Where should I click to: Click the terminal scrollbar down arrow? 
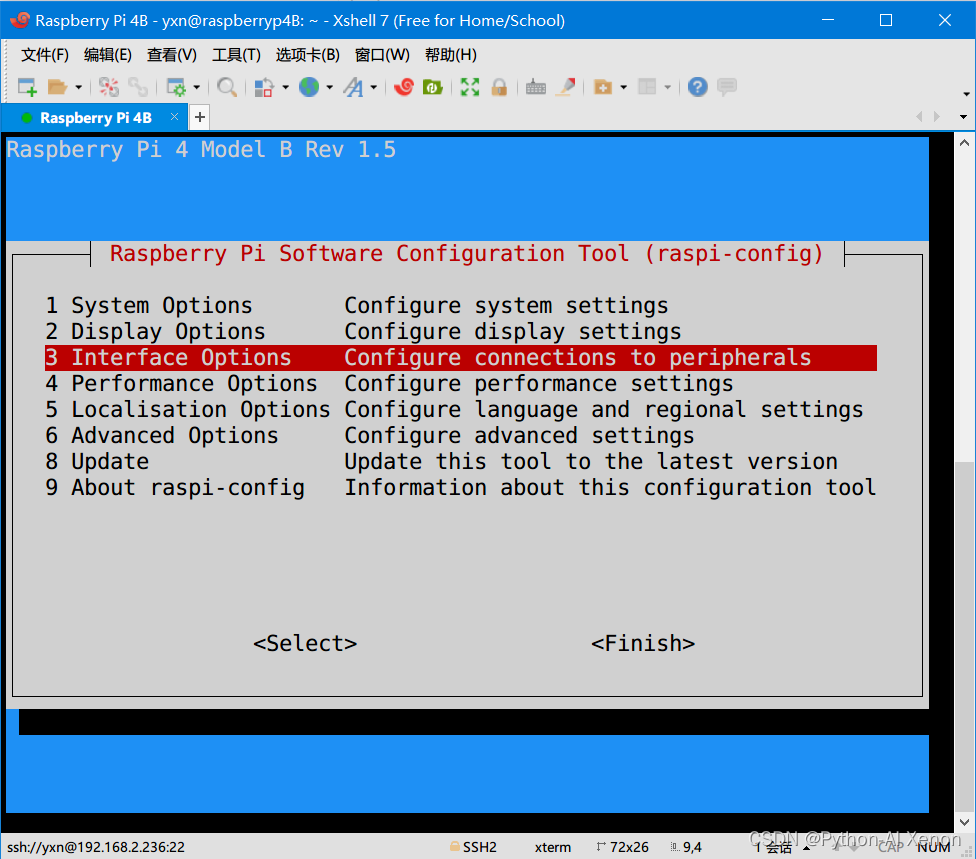click(x=964, y=822)
